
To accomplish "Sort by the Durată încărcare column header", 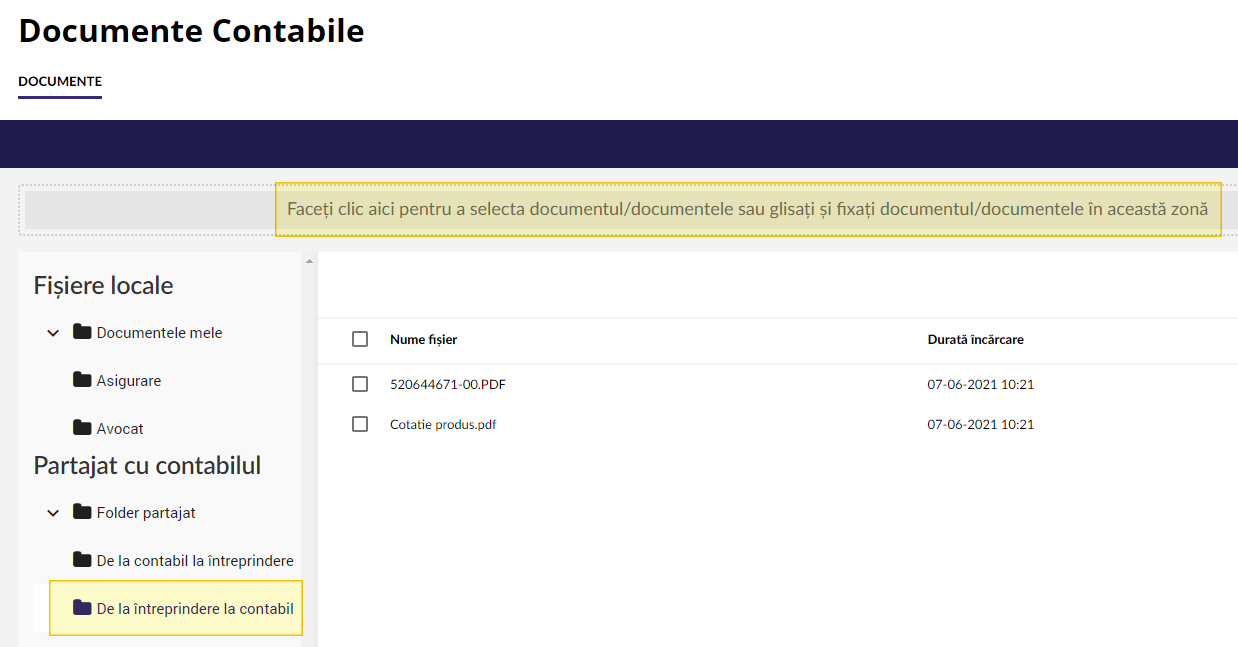I will (x=976, y=340).
